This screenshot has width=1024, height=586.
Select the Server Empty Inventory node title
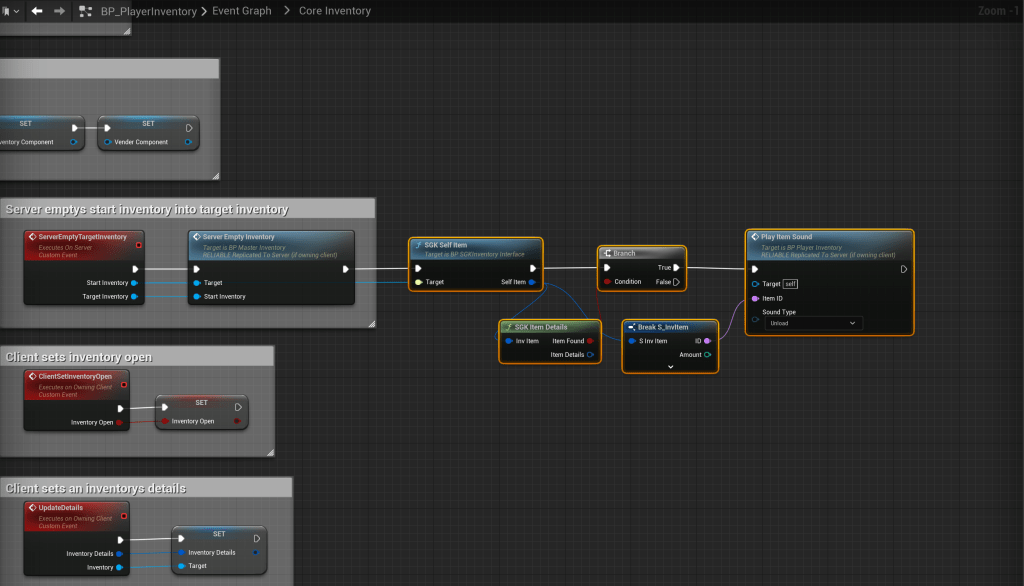pos(238,237)
